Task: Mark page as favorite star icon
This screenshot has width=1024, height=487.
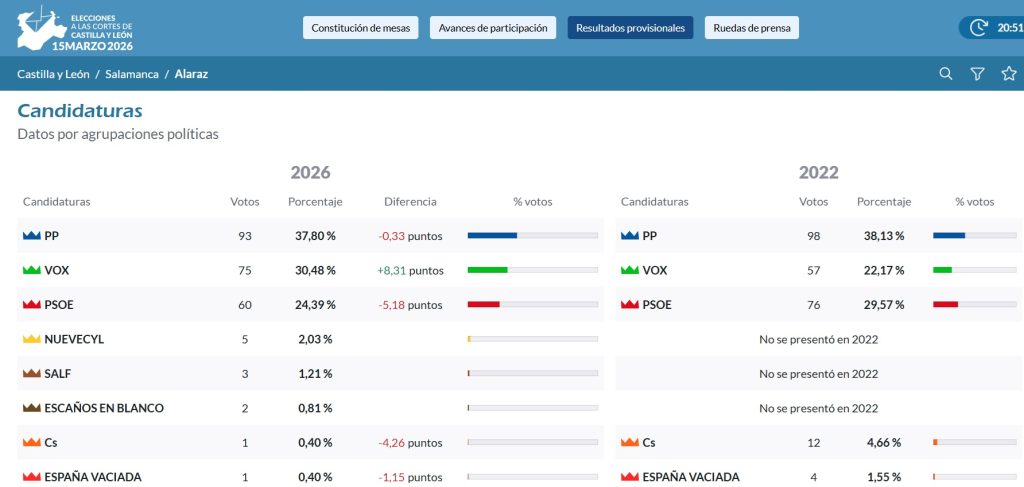Action: tap(1009, 74)
